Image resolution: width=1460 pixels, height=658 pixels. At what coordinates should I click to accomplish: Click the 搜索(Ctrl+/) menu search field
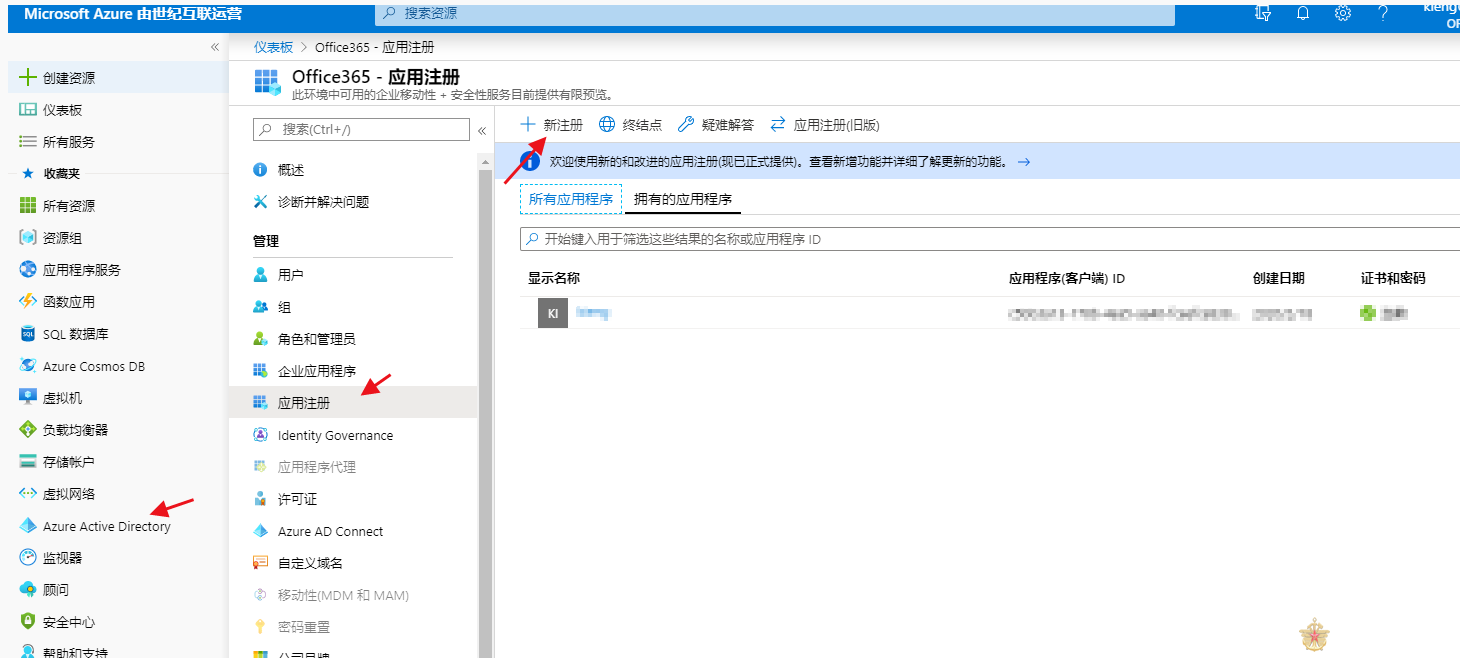click(x=361, y=129)
